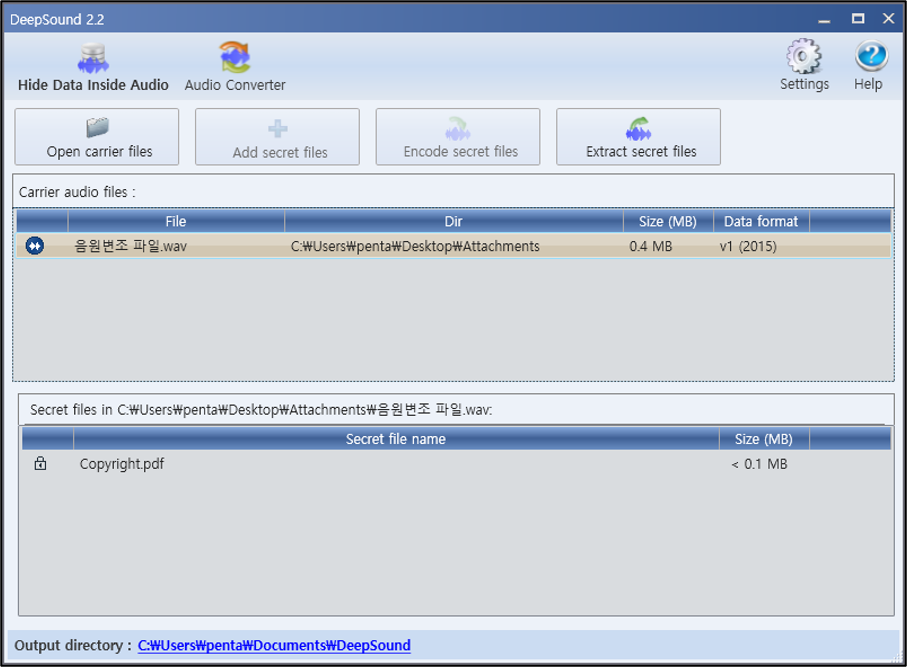This screenshot has height=668, width=908.
Task: Select the 음원변조 파일.wav file name
Action: (131, 246)
